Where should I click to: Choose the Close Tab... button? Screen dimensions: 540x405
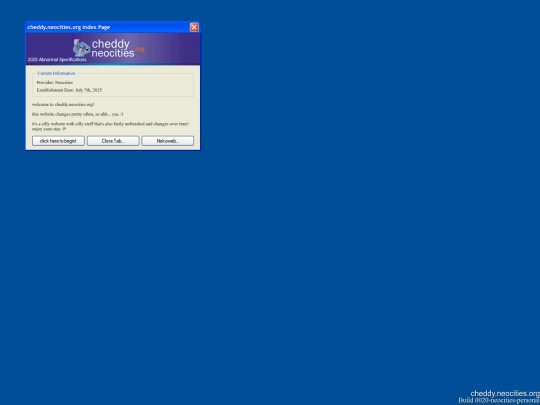(113, 141)
